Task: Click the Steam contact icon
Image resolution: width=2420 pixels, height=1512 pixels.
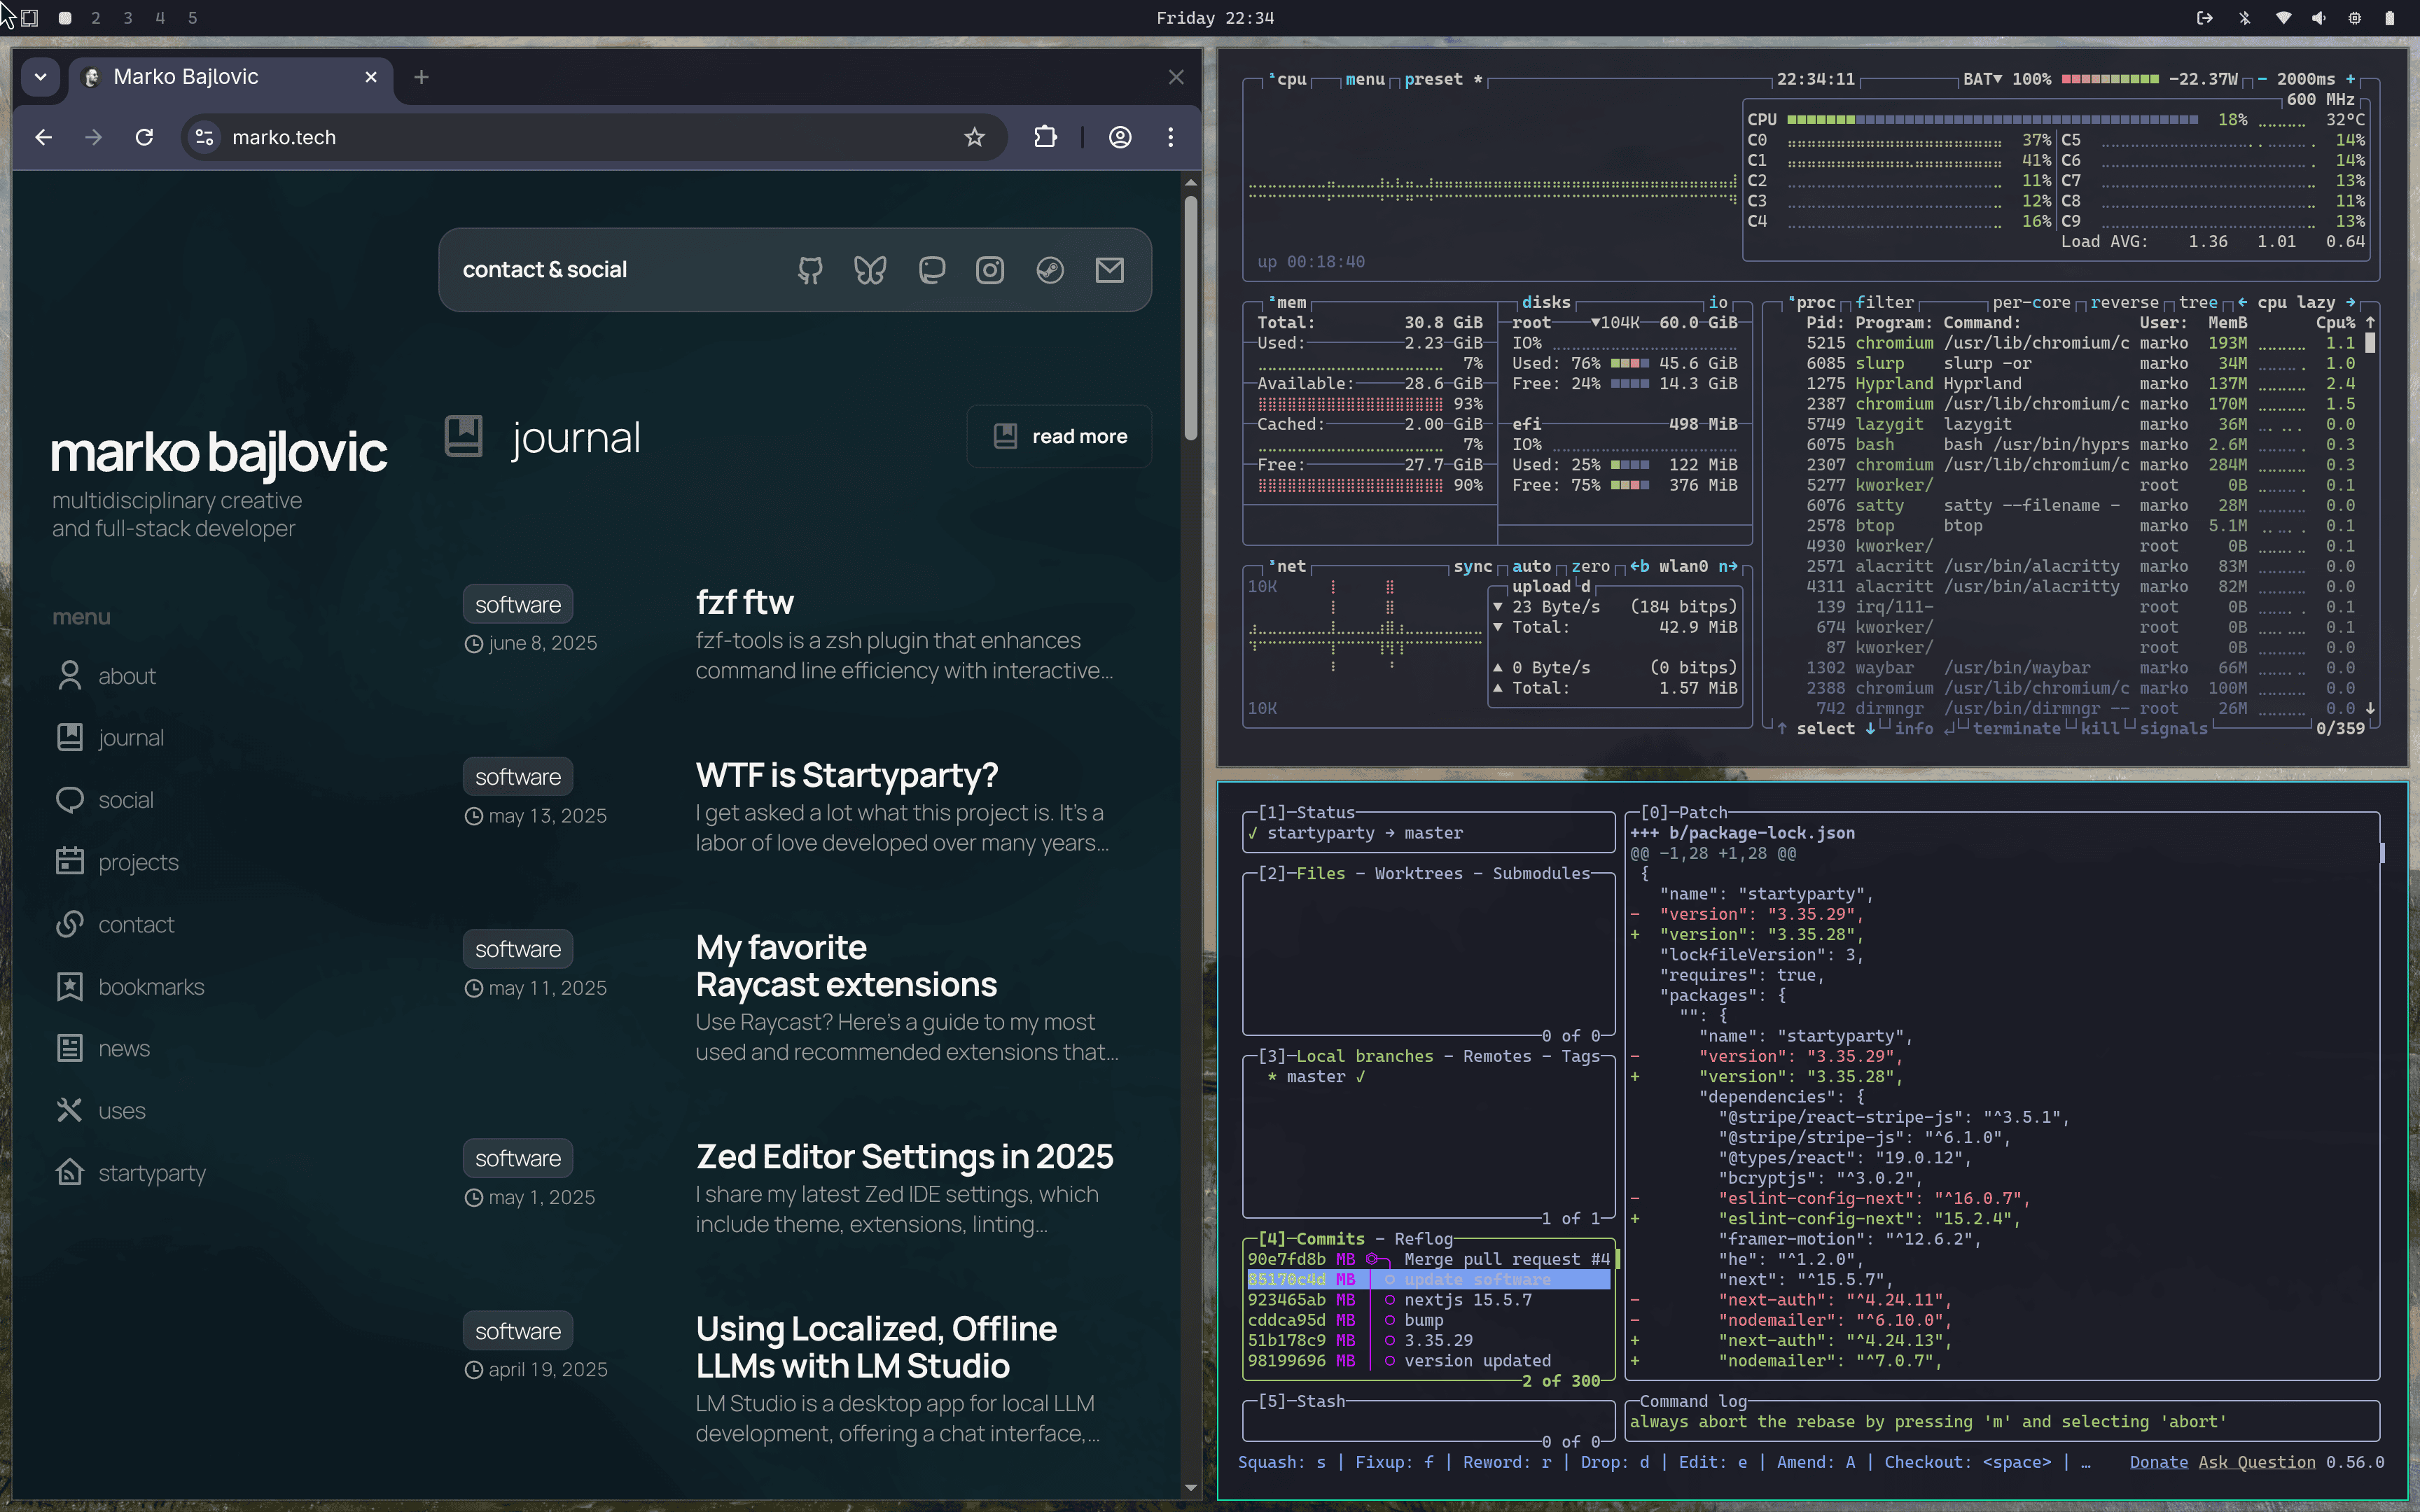Action: (x=1049, y=269)
